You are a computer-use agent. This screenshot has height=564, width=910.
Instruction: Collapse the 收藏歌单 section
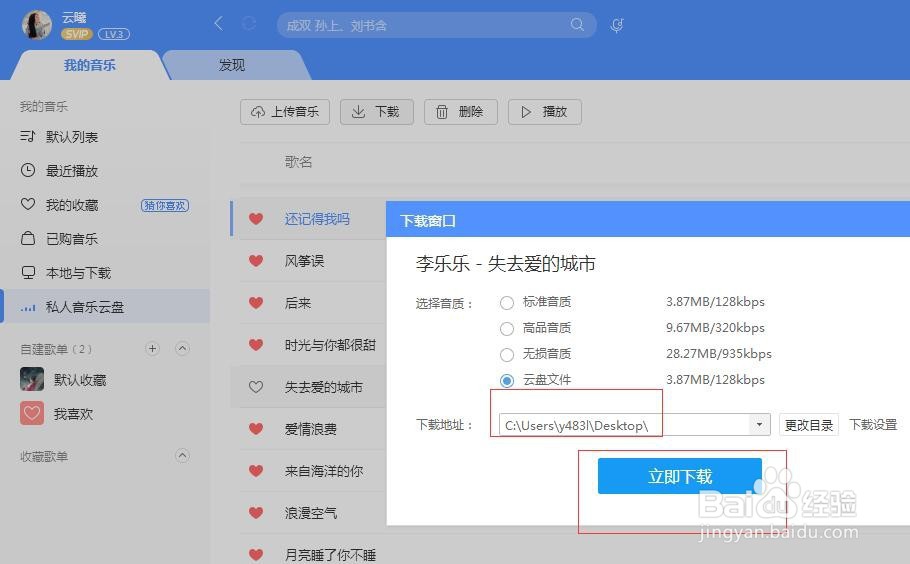coord(182,455)
